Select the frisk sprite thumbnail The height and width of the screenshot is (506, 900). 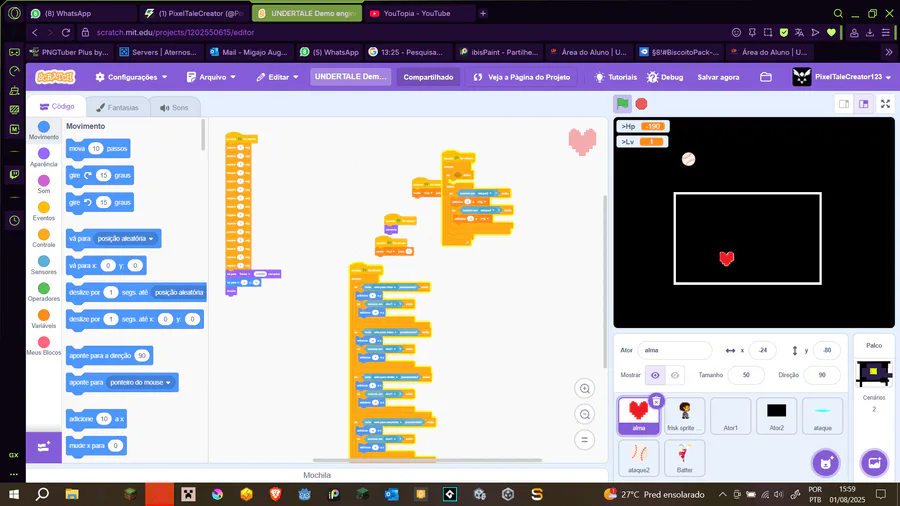coord(685,415)
